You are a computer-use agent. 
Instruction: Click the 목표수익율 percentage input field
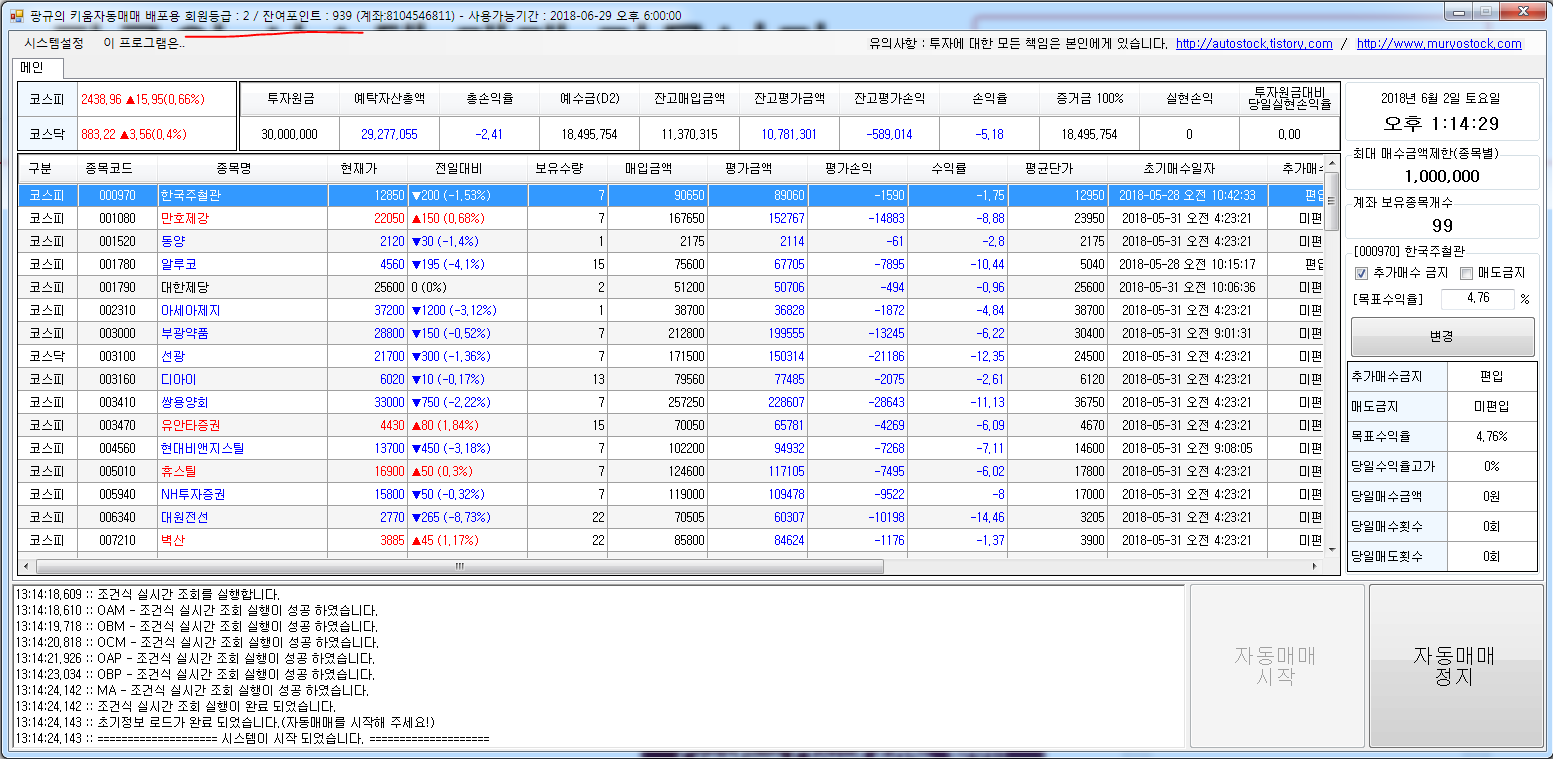tap(1477, 298)
